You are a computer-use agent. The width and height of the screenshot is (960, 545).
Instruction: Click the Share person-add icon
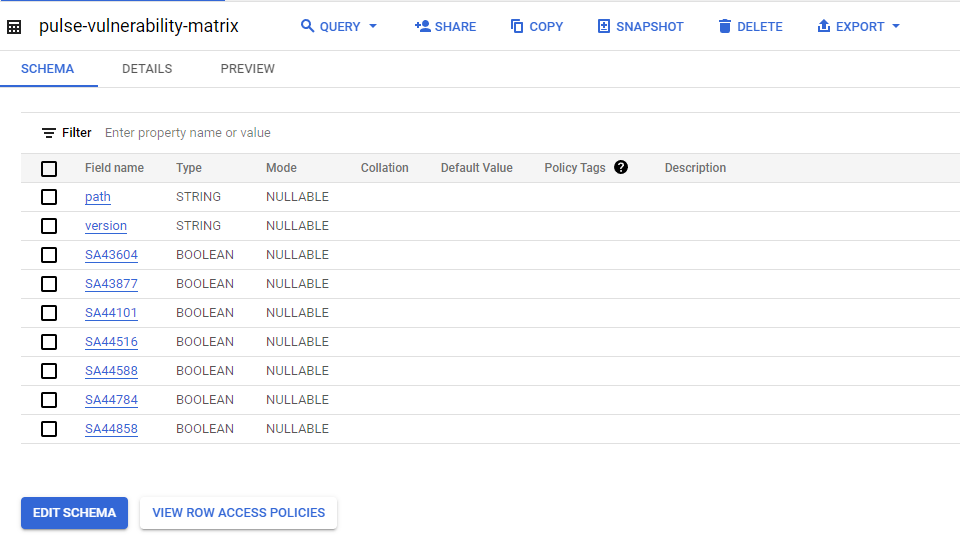422,26
